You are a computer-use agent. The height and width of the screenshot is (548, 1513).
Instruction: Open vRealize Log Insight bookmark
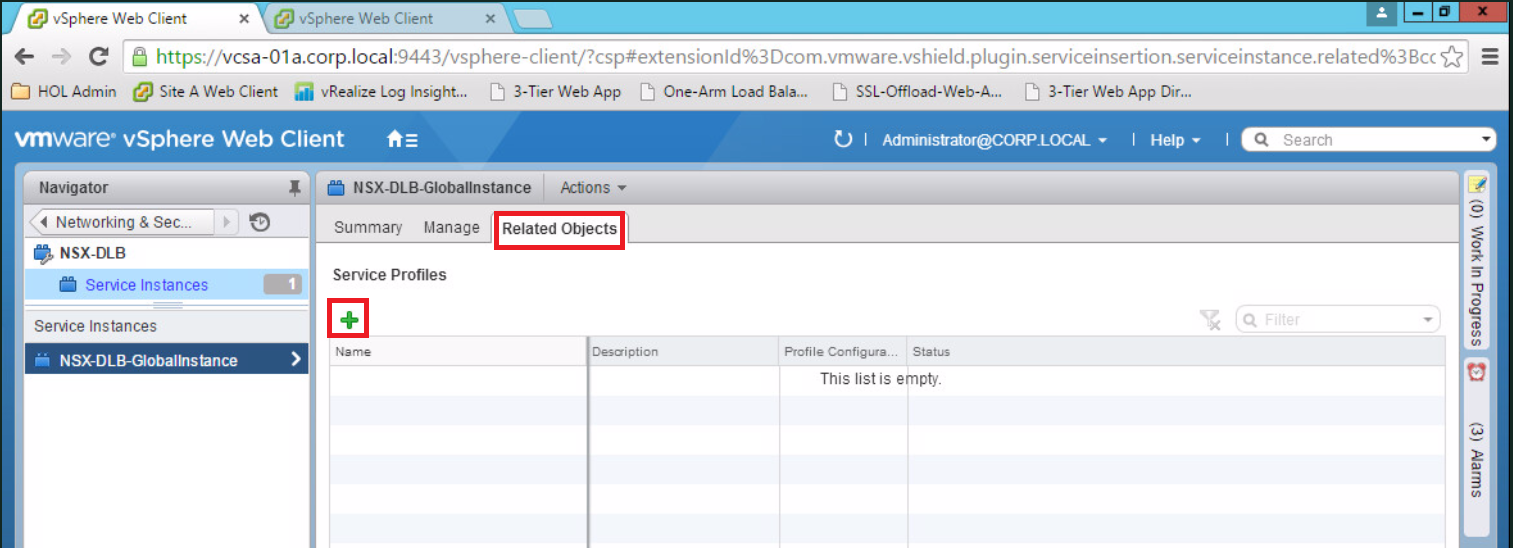tap(381, 91)
